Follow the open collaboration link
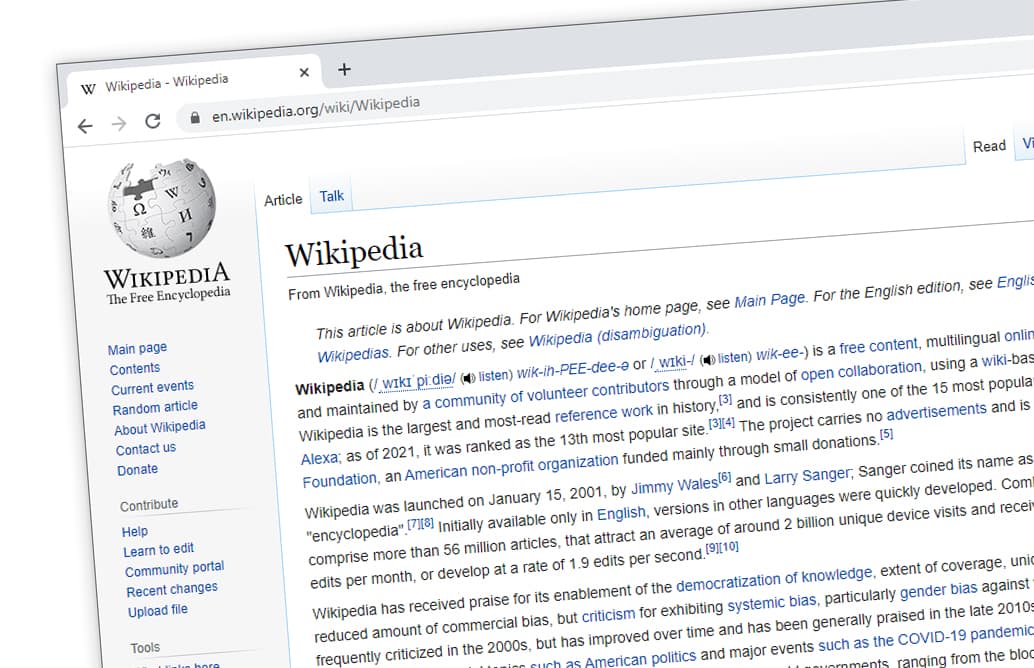Viewport: 1034px width, 668px height. click(x=861, y=371)
